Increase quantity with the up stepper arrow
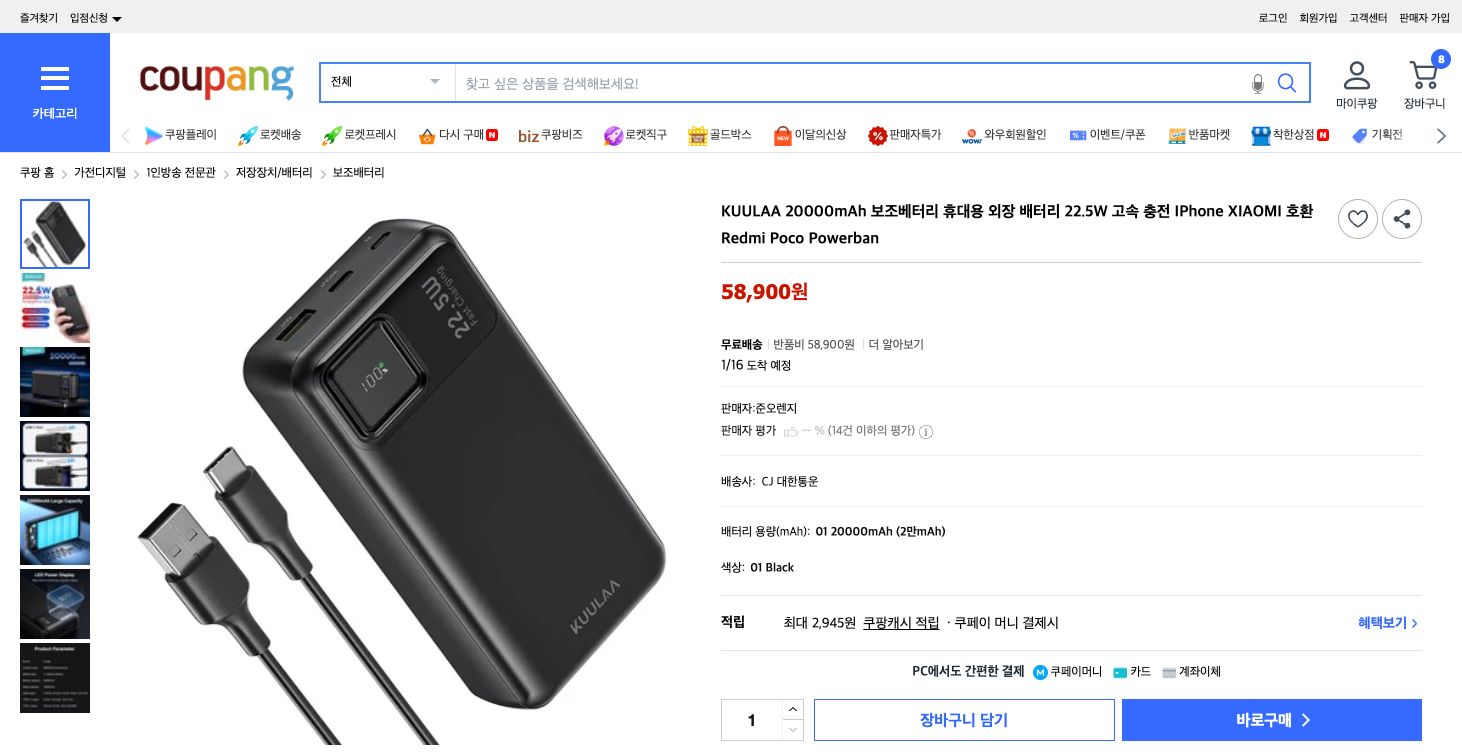 point(793,709)
